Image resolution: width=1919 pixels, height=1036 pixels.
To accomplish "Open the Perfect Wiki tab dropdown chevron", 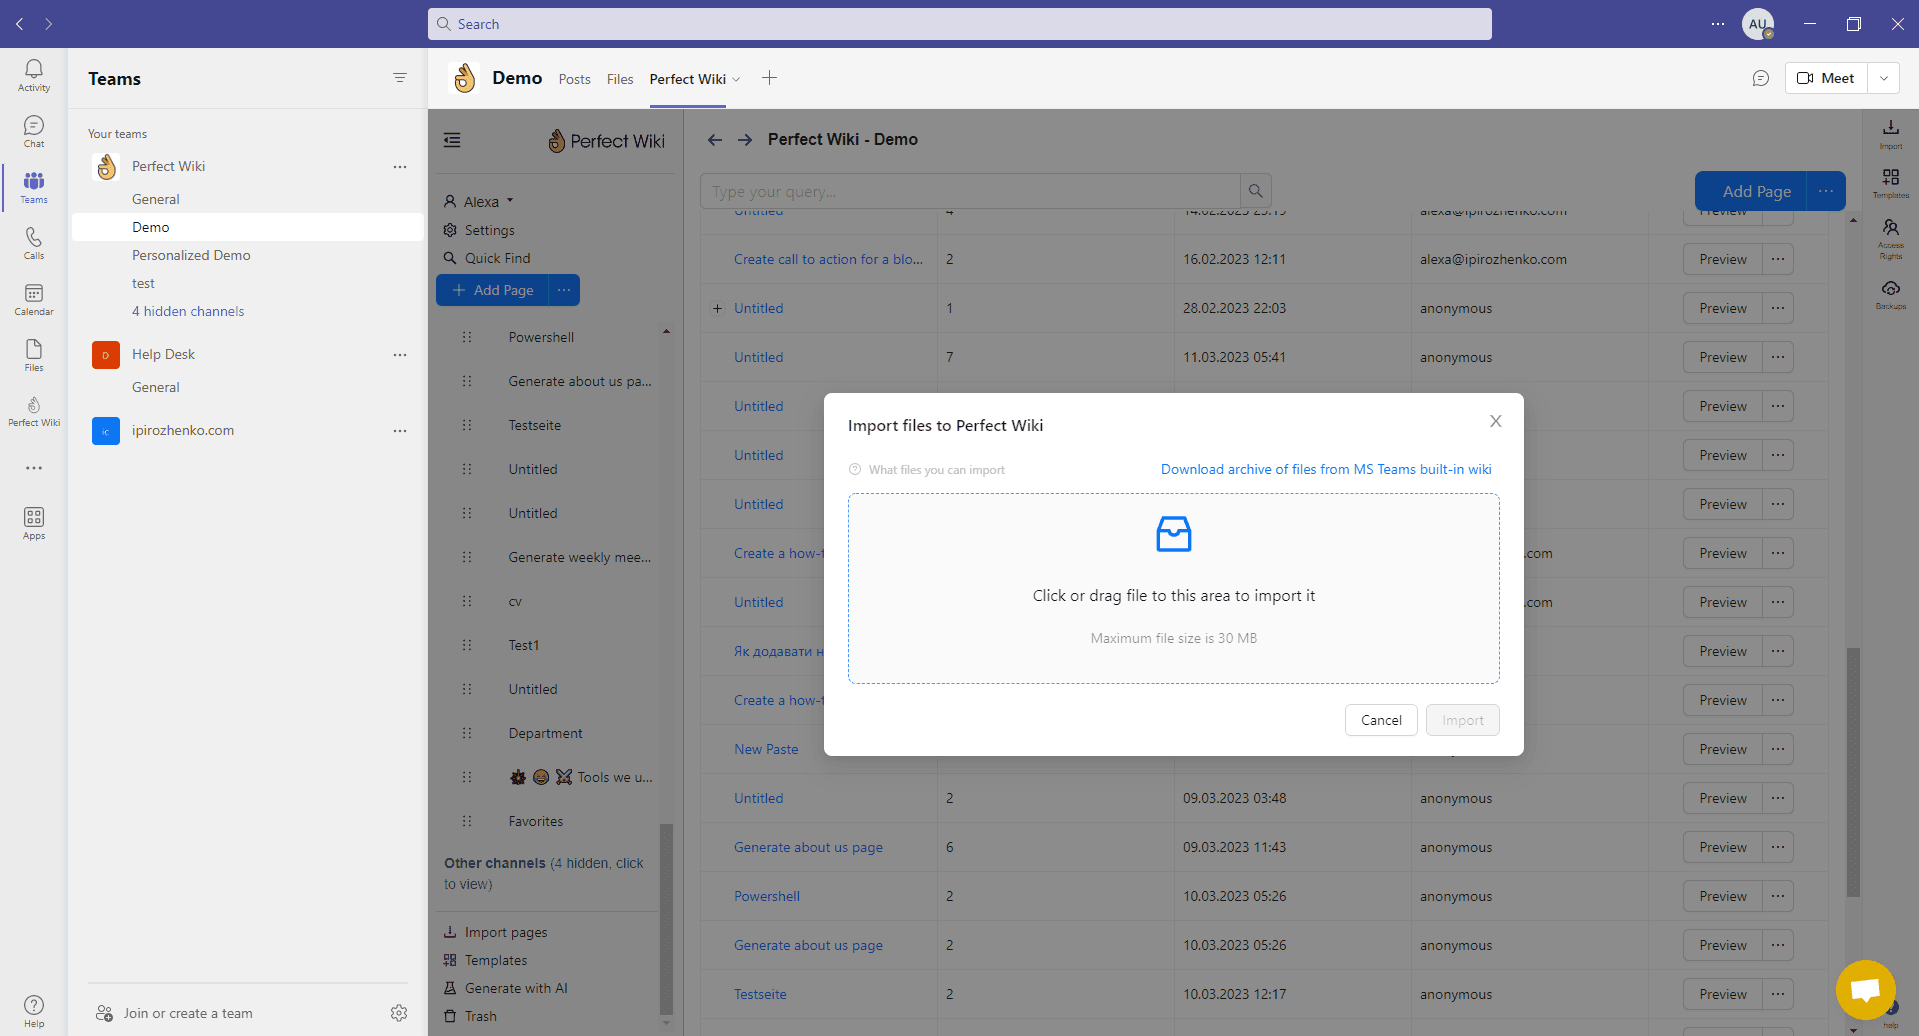I will 736,79.
